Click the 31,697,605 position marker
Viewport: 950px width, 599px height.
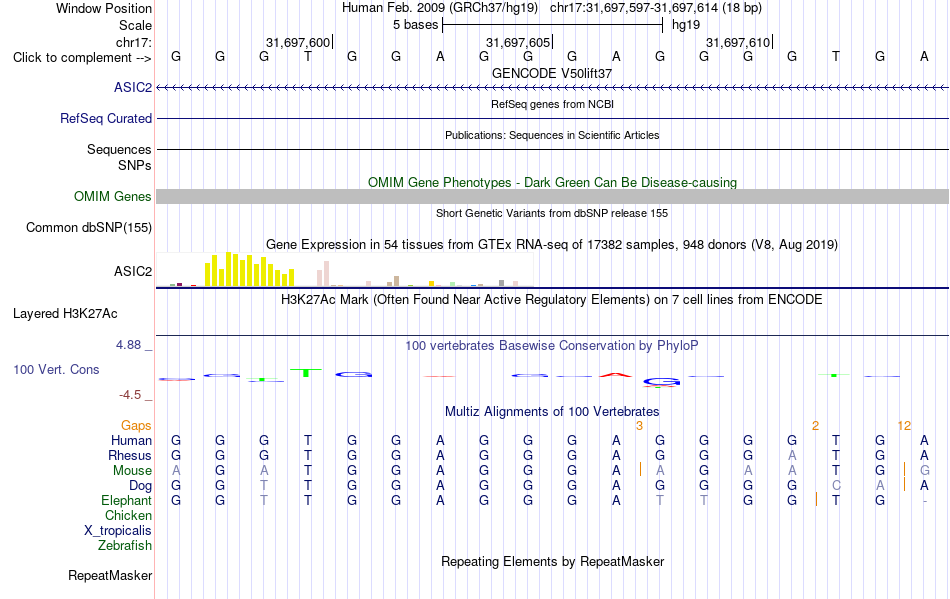click(518, 42)
